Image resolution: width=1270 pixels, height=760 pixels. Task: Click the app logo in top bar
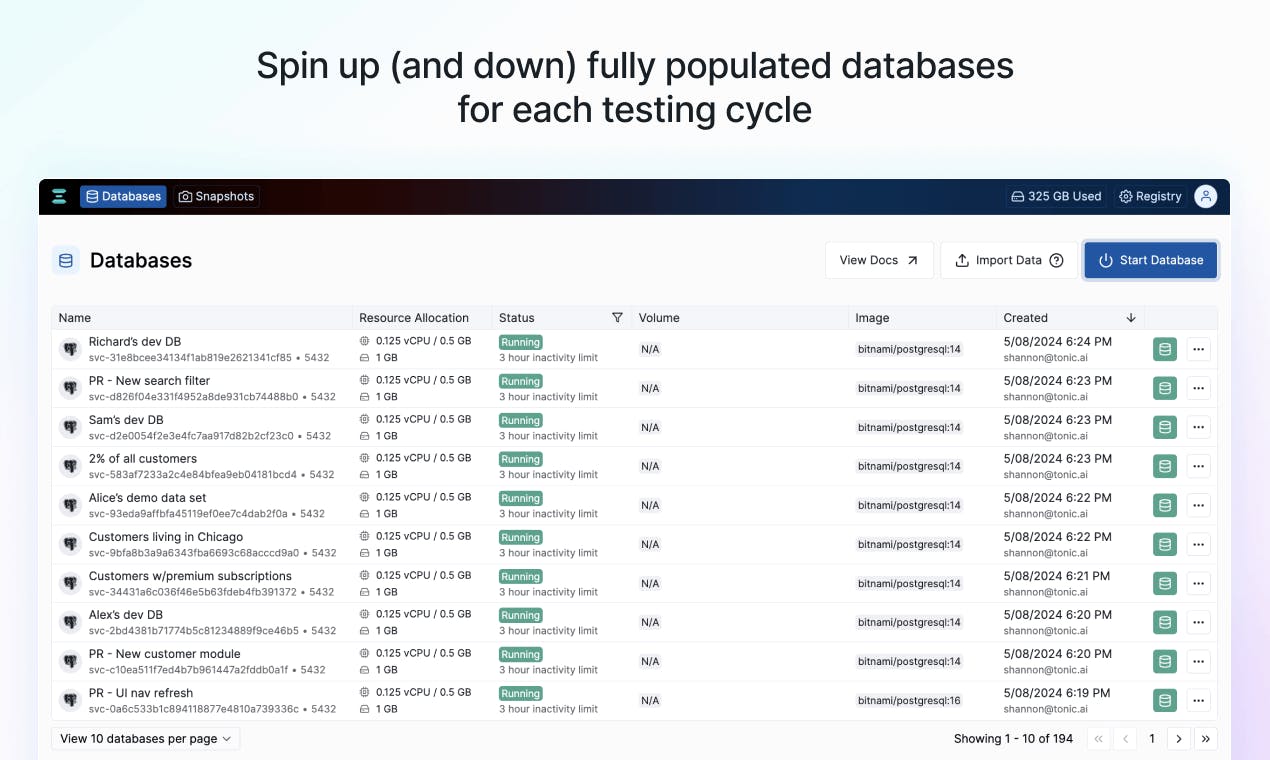59,196
